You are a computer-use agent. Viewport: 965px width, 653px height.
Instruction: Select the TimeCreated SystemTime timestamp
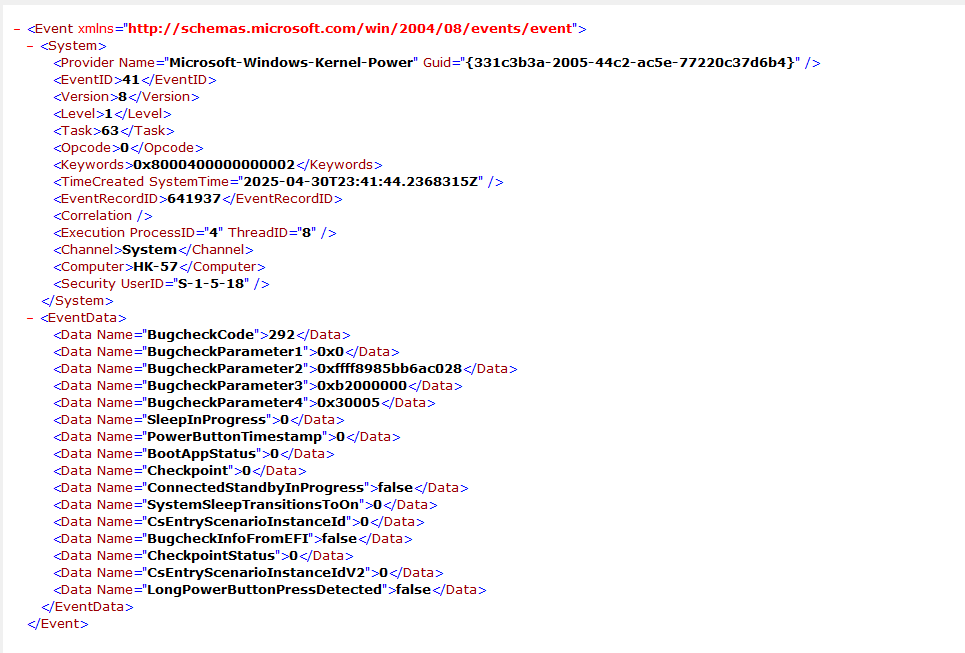[361, 182]
